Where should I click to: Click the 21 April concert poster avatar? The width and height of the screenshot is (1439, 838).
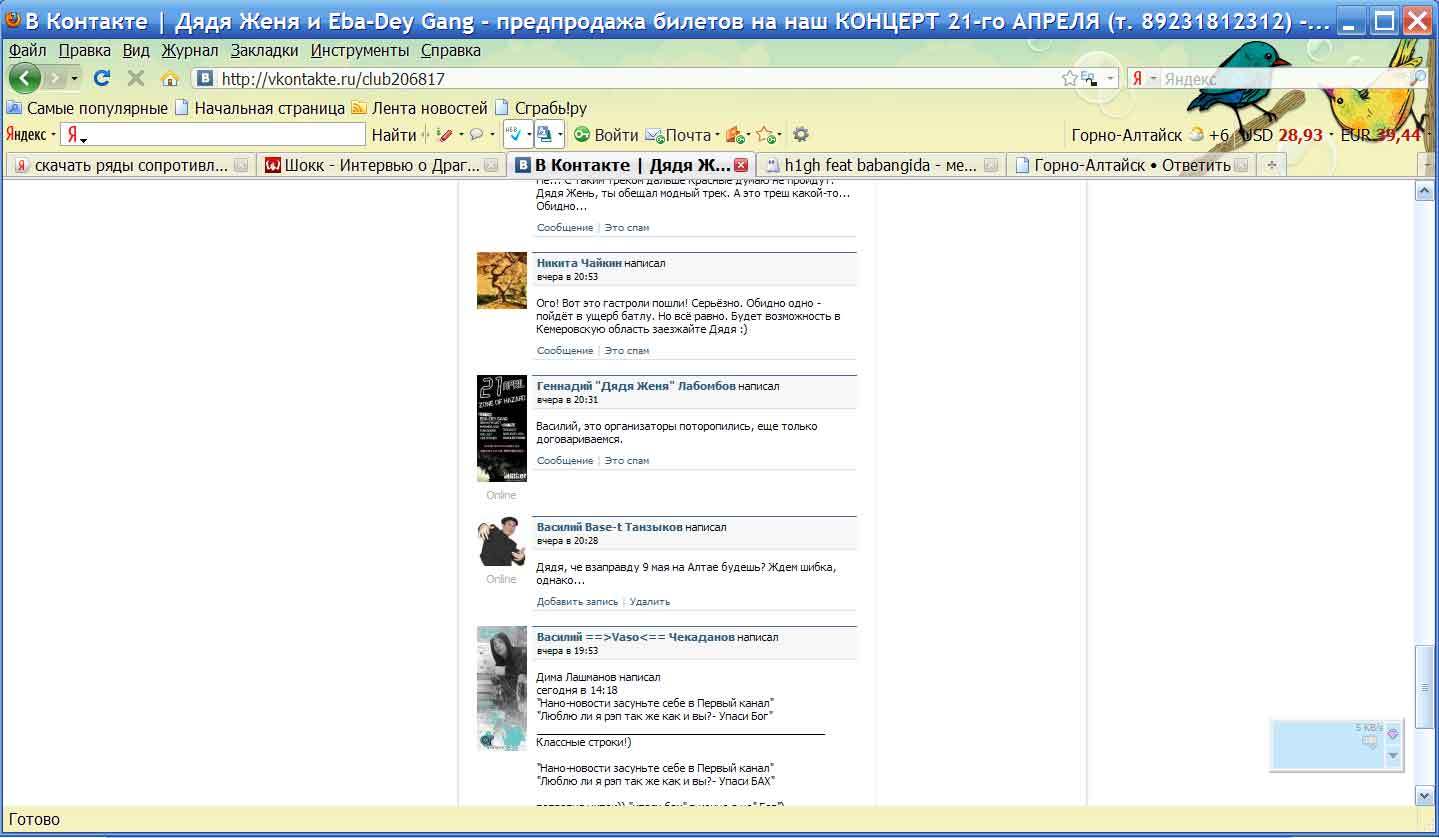click(x=502, y=428)
